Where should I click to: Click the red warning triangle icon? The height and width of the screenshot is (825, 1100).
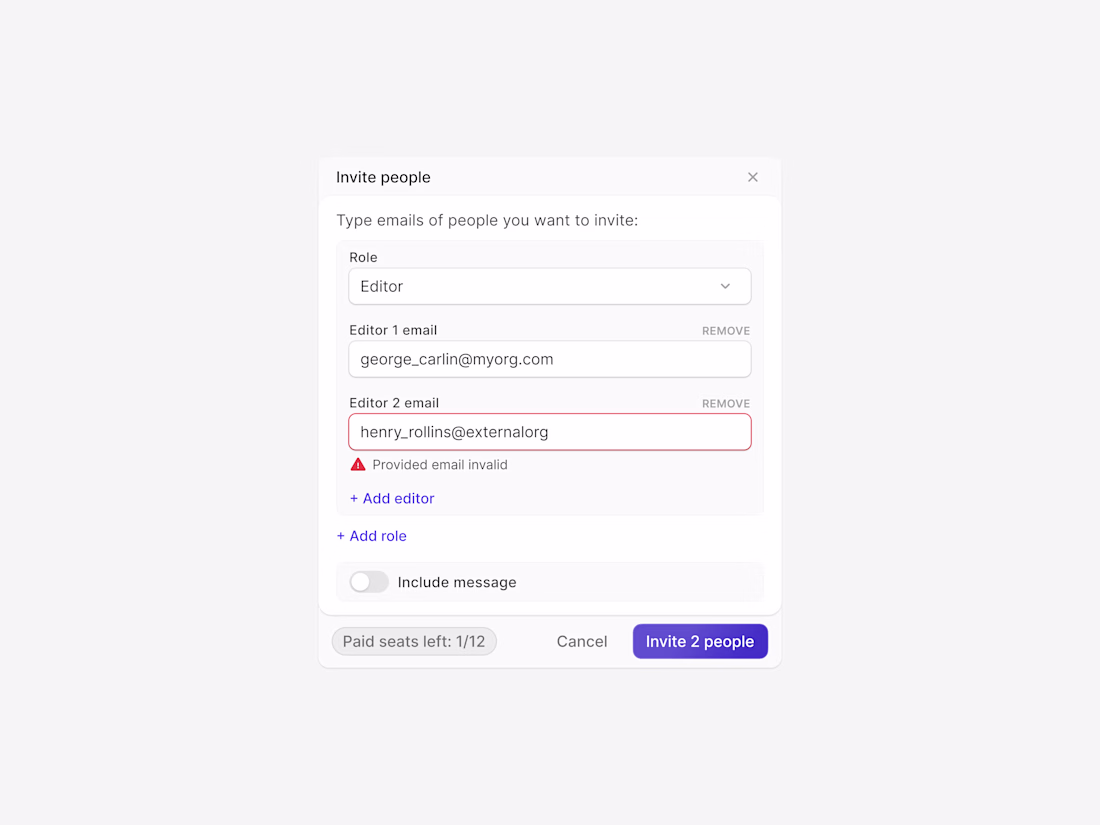point(358,464)
